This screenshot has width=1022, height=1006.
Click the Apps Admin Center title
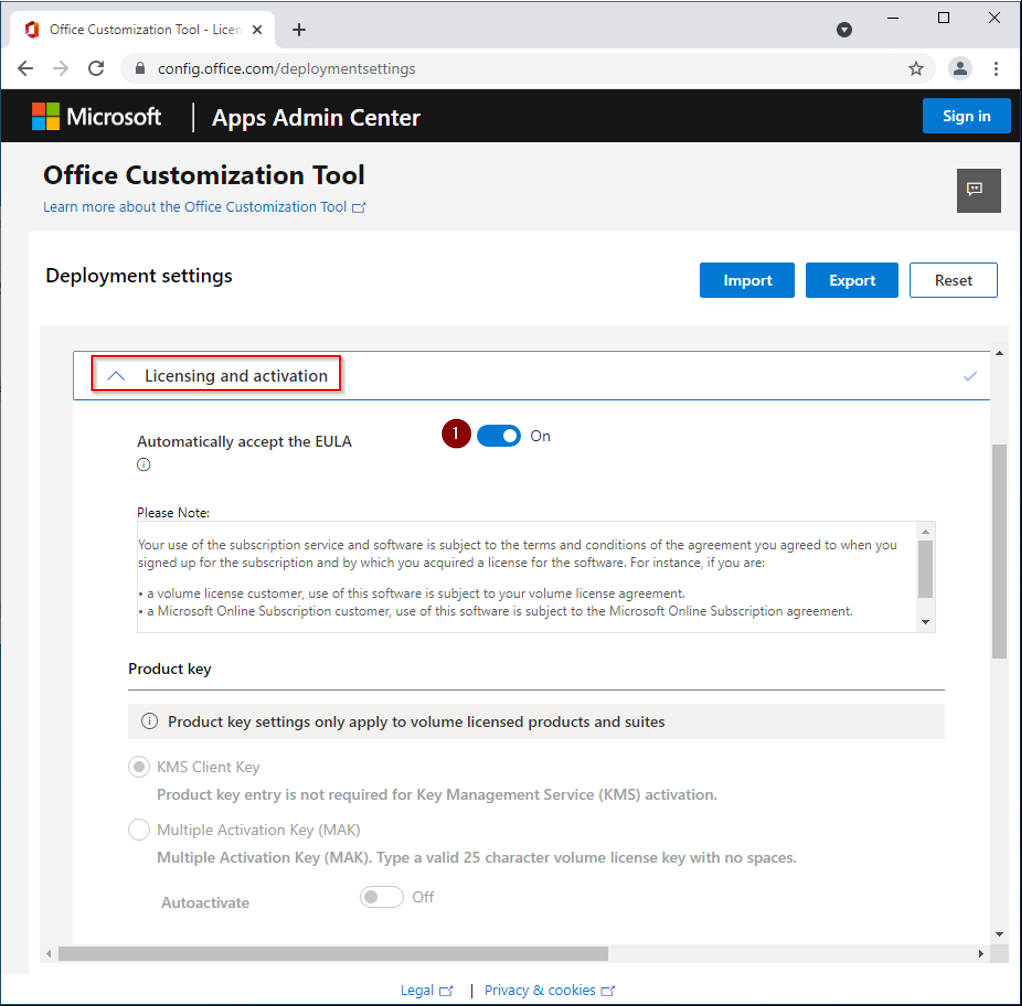[316, 118]
